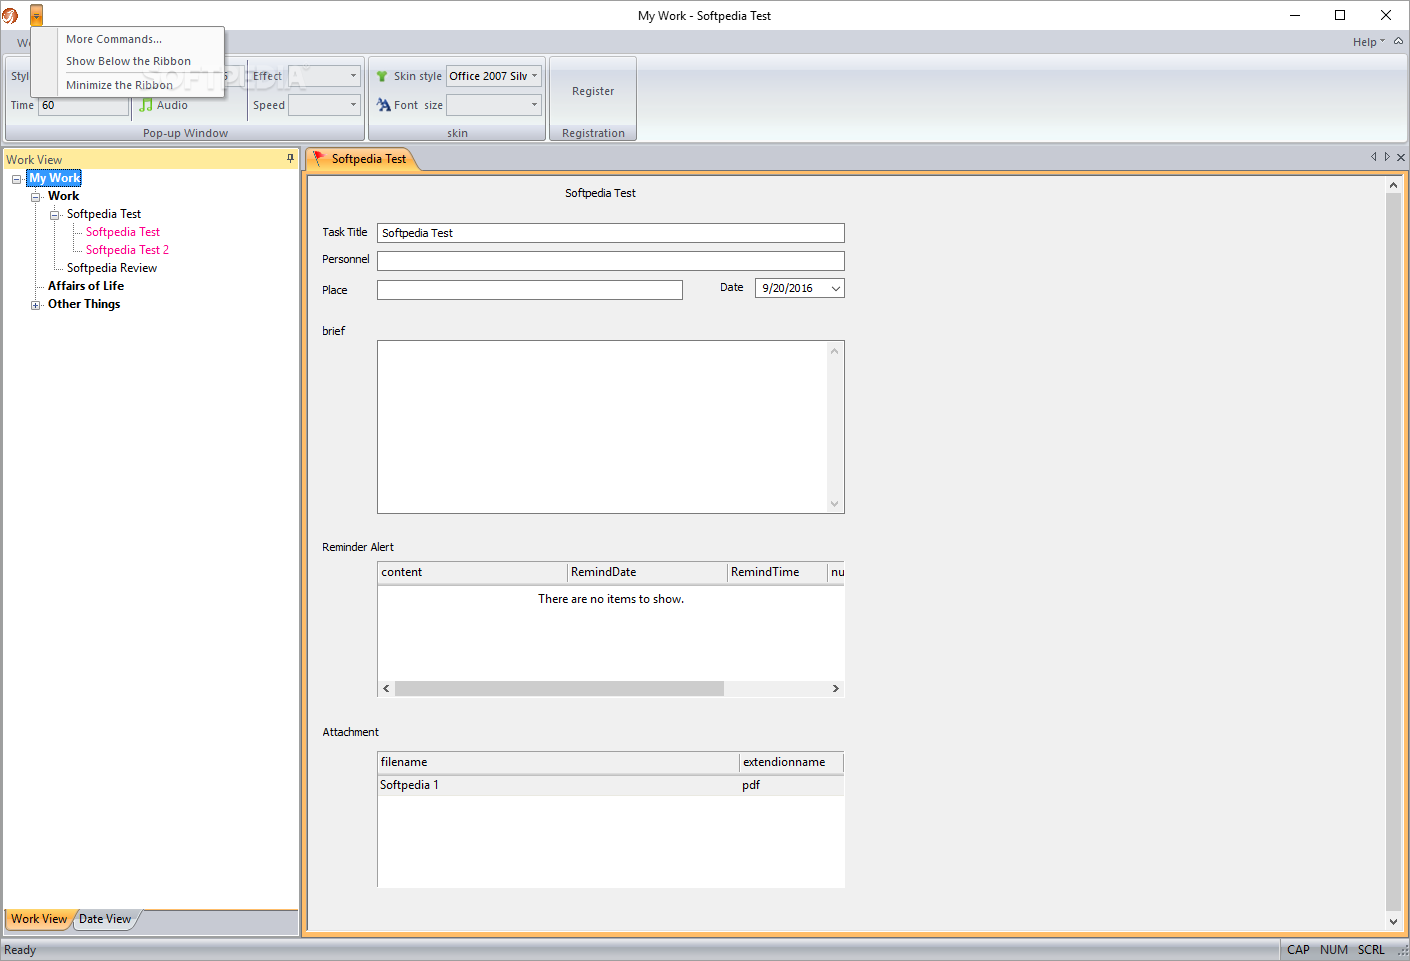The height and width of the screenshot is (961, 1410).
Task: Click the Register button
Action: point(593,91)
